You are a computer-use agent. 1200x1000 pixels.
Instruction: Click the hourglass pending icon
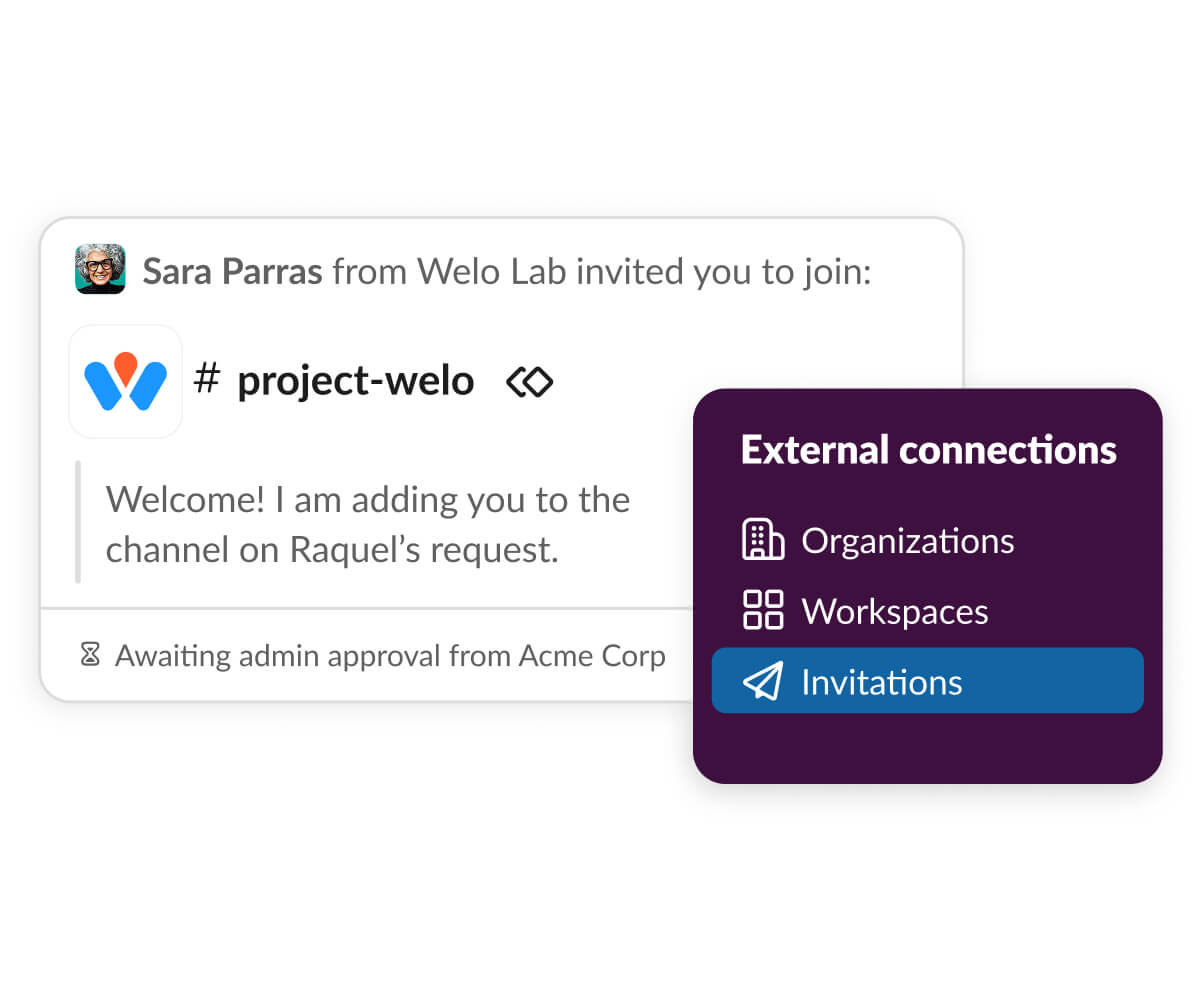[x=91, y=656]
